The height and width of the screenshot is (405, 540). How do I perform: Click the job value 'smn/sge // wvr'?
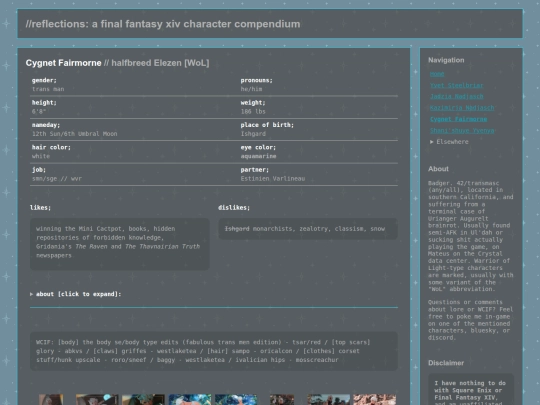(x=57, y=179)
